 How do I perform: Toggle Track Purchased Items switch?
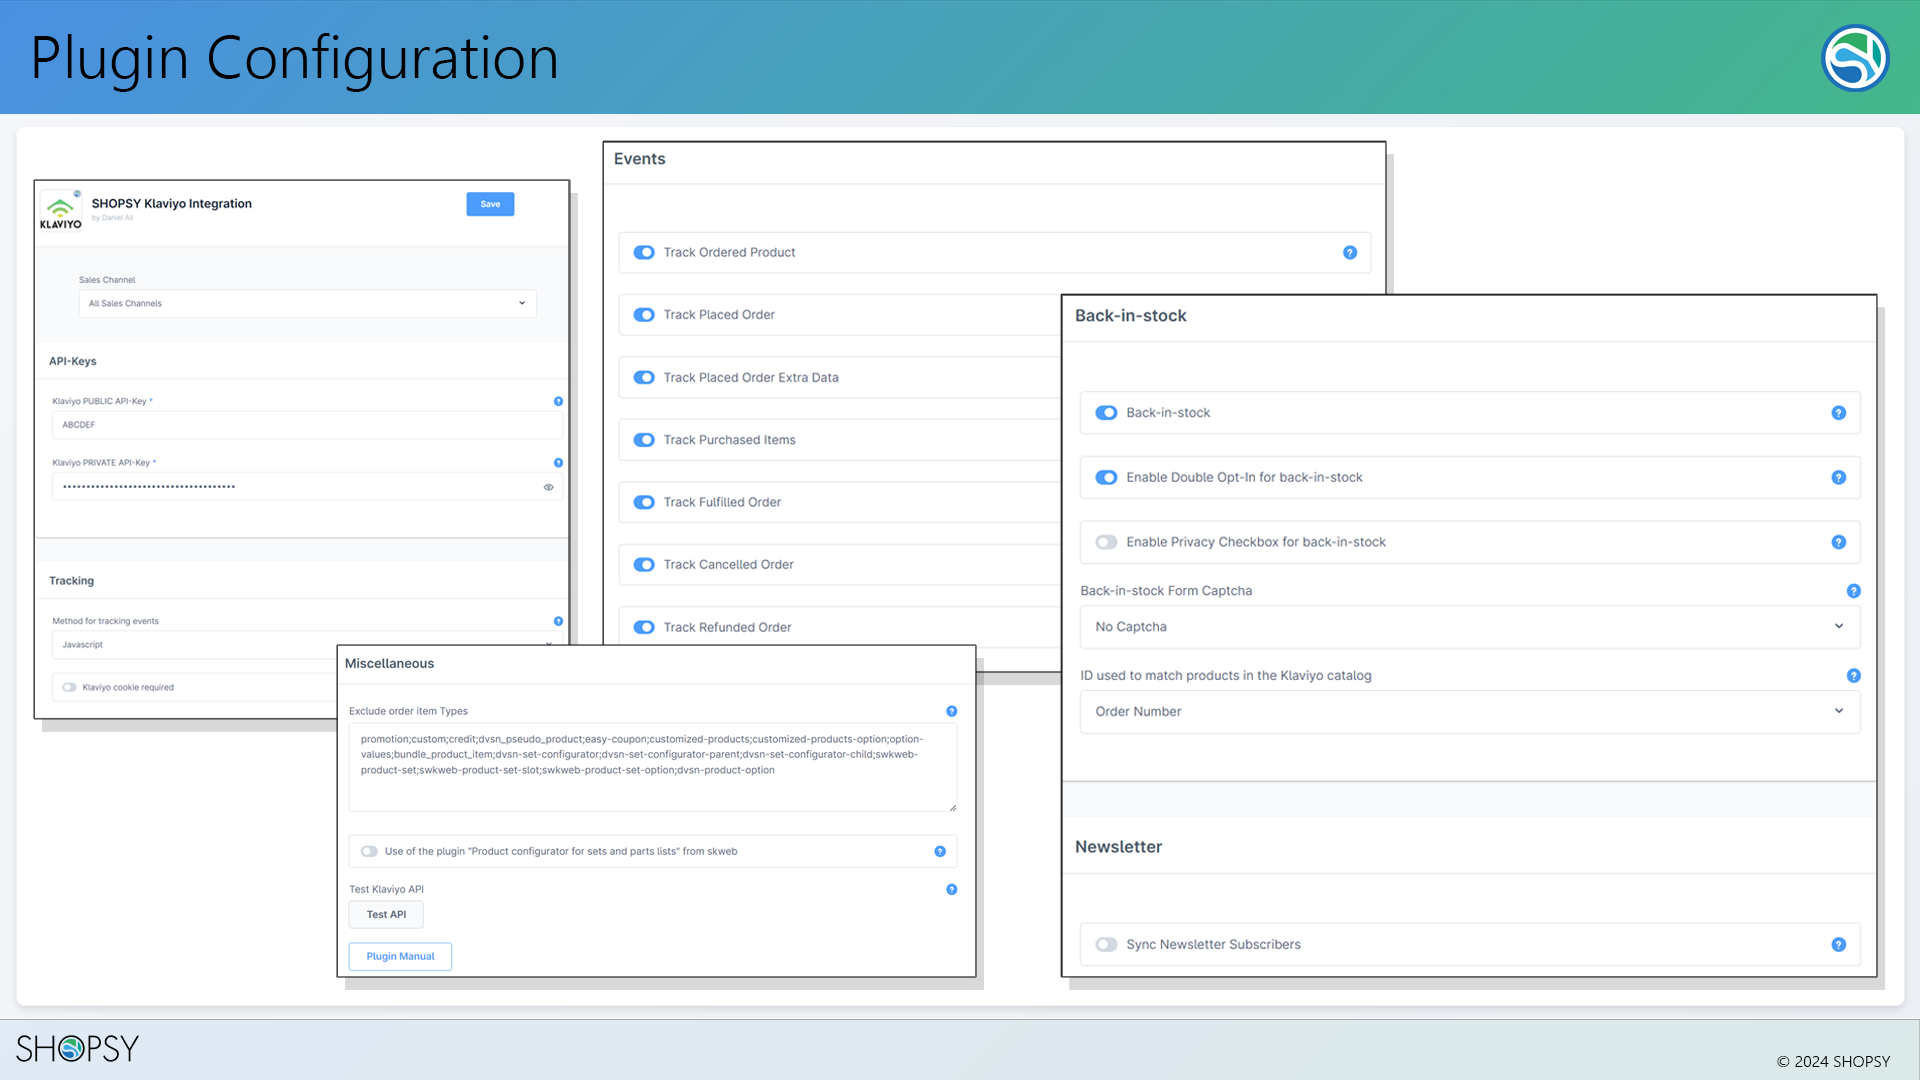click(x=644, y=440)
